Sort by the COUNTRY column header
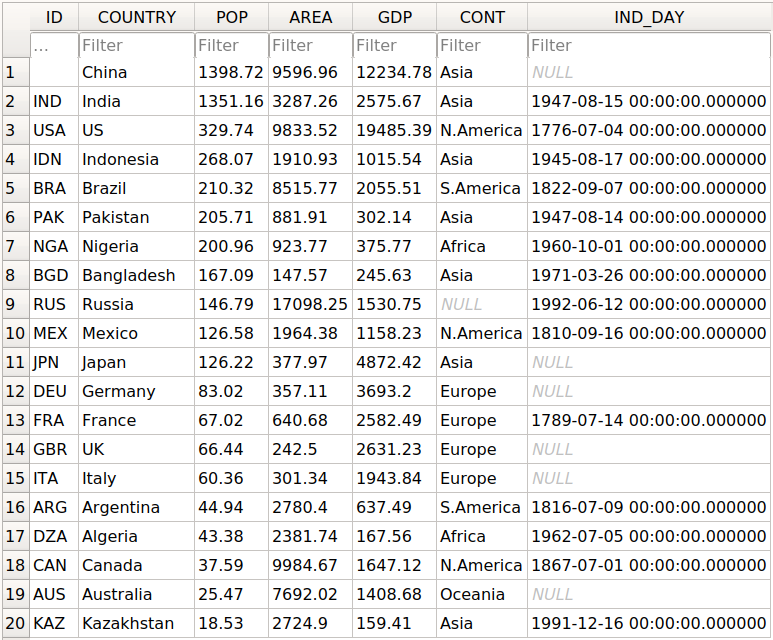This screenshot has height=640, width=773. [x=137, y=17]
